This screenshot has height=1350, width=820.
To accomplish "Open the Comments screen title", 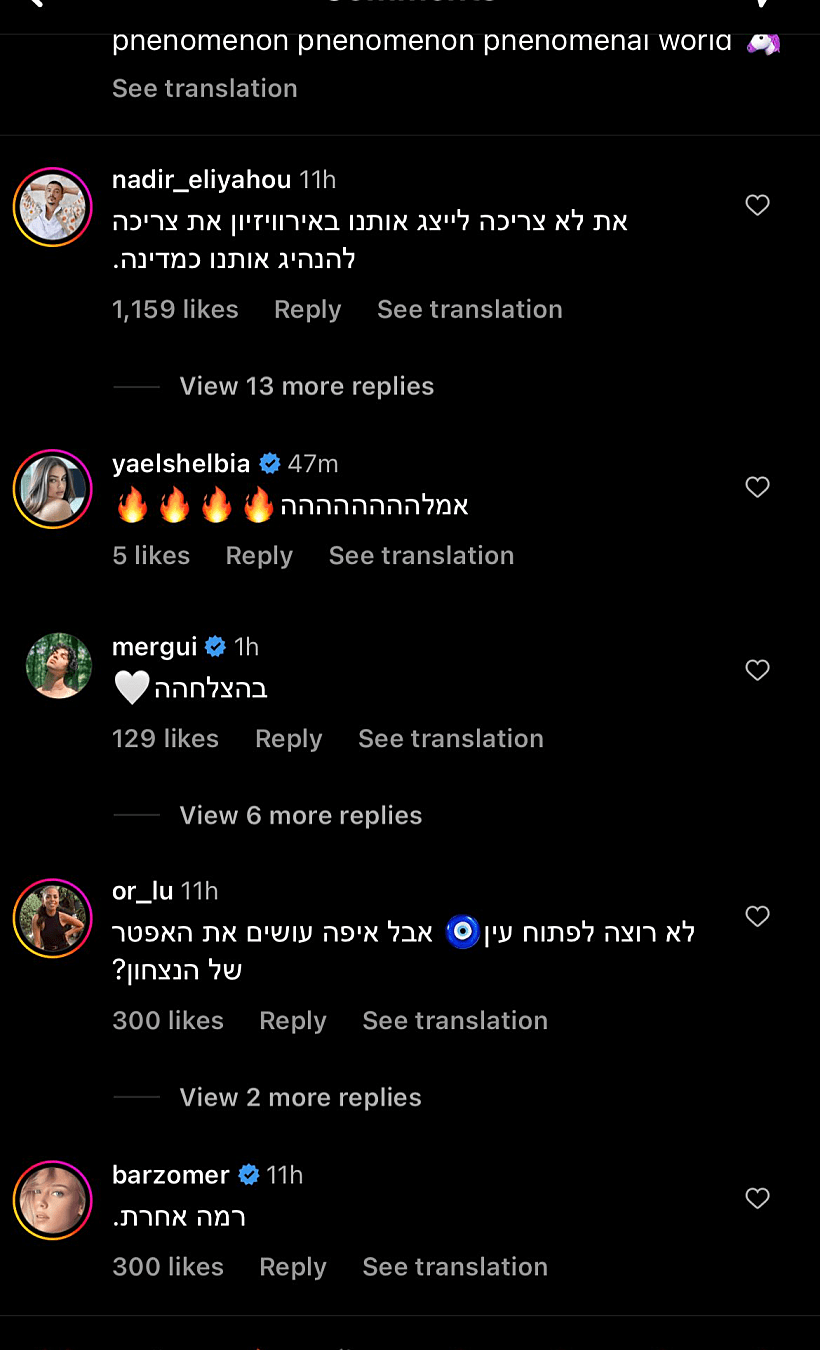I will pyautogui.click(x=410, y=5).
